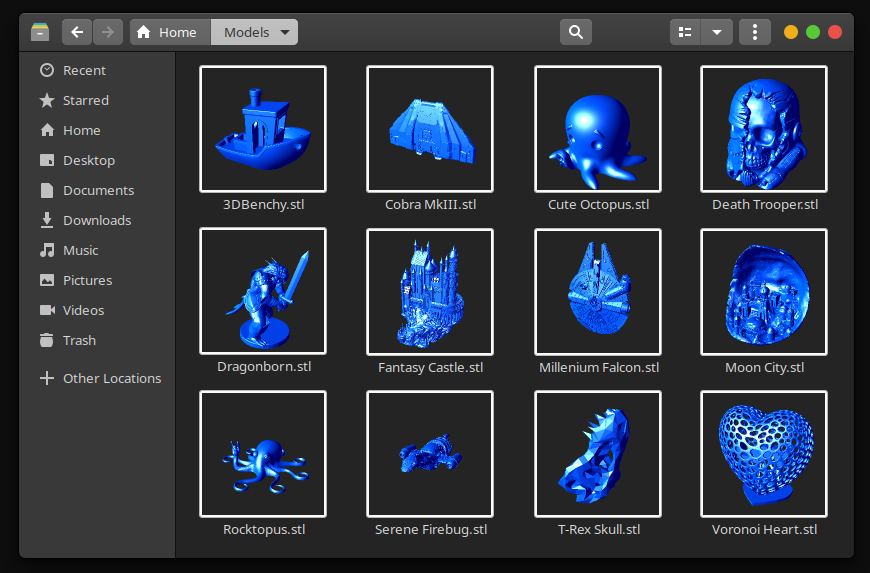Viewport: 870px width, 573px height.
Task: Click the forward navigation arrow
Action: point(108,32)
